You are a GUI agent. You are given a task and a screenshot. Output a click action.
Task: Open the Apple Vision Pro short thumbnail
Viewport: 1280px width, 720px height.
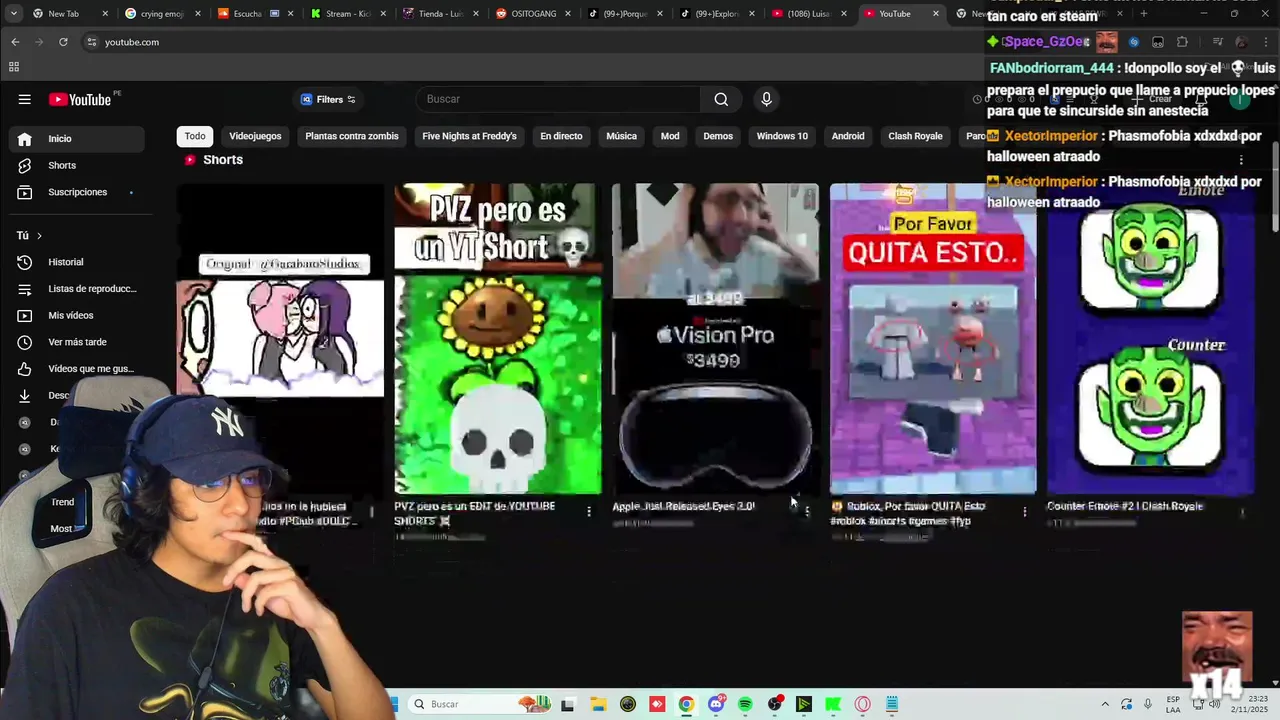pos(715,338)
